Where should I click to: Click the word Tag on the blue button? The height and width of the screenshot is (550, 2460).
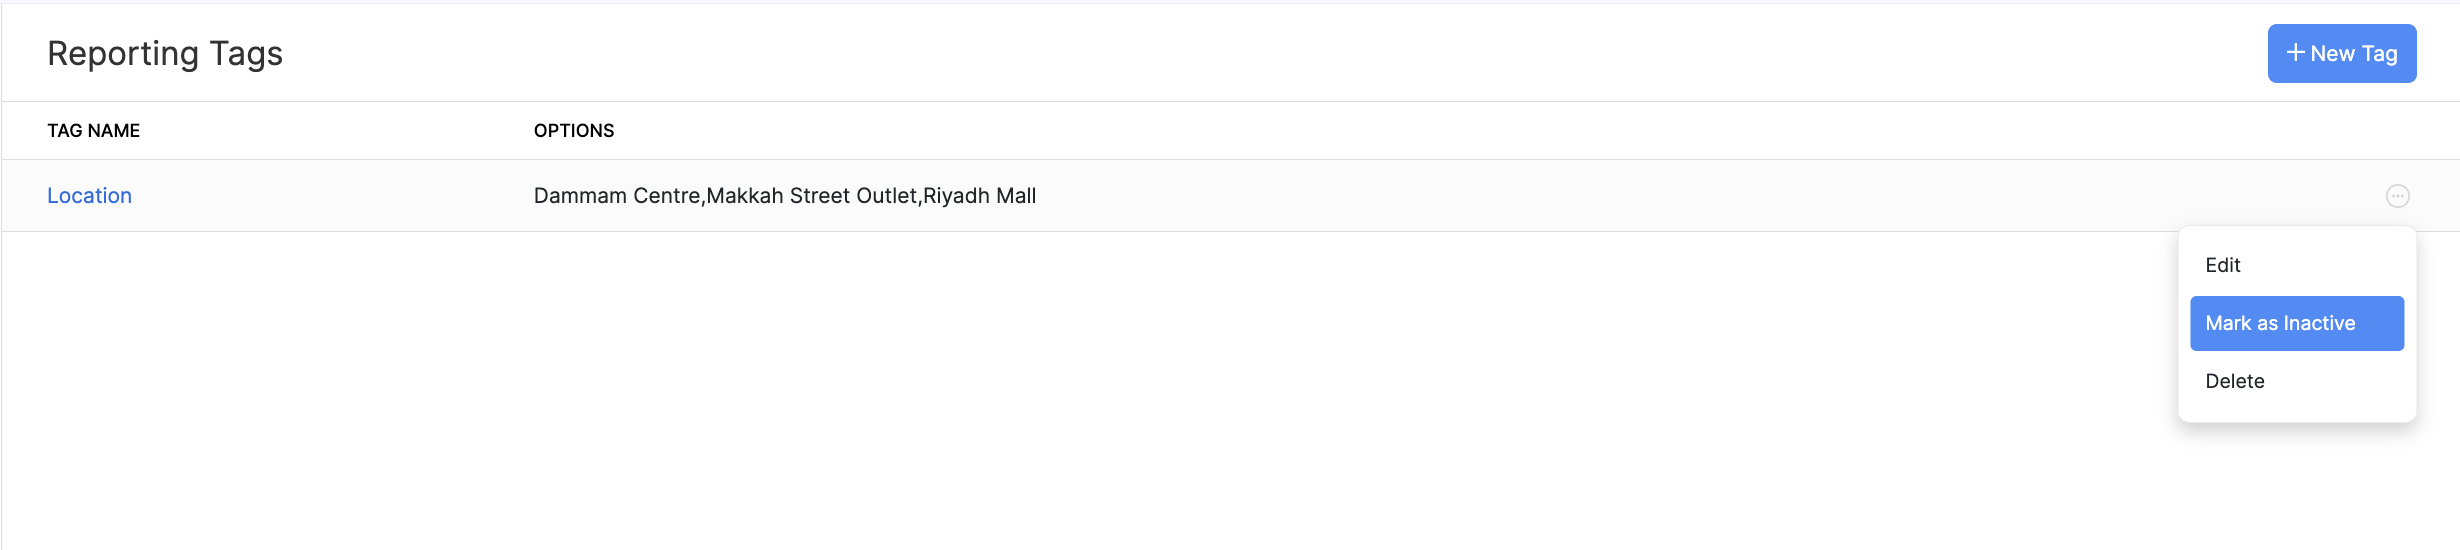(x=2379, y=54)
